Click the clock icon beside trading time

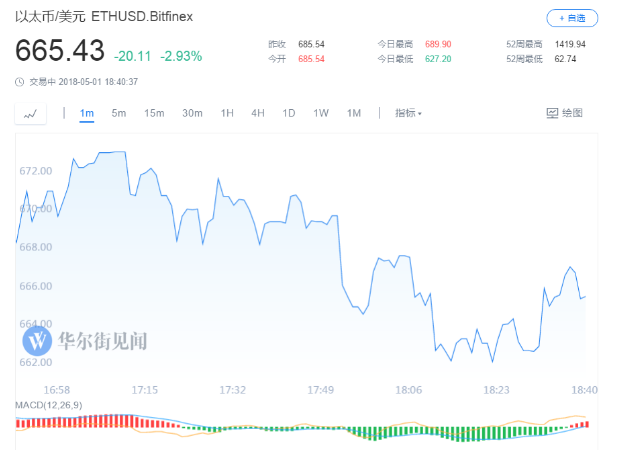[21, 81]
